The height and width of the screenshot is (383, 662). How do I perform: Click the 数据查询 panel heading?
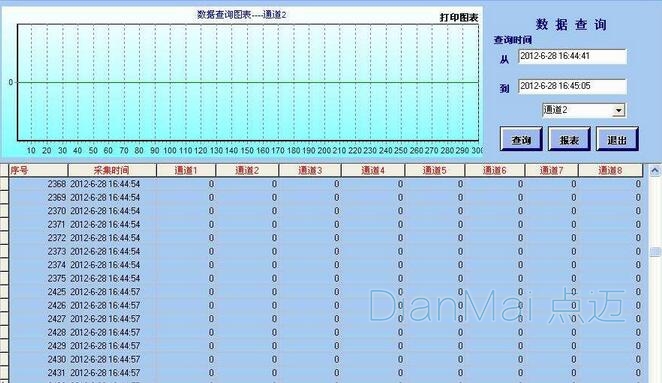click(x=571, y=24)
